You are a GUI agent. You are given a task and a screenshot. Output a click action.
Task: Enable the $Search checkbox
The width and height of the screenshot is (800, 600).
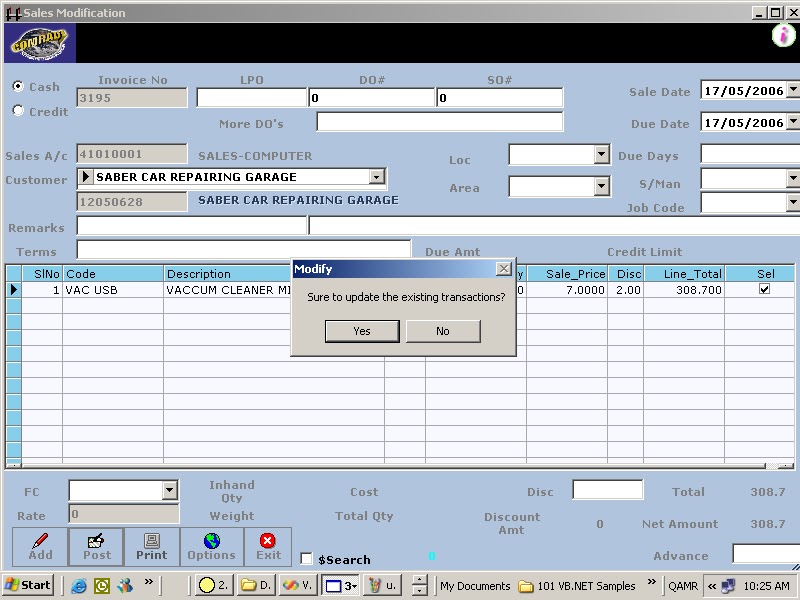306,559
